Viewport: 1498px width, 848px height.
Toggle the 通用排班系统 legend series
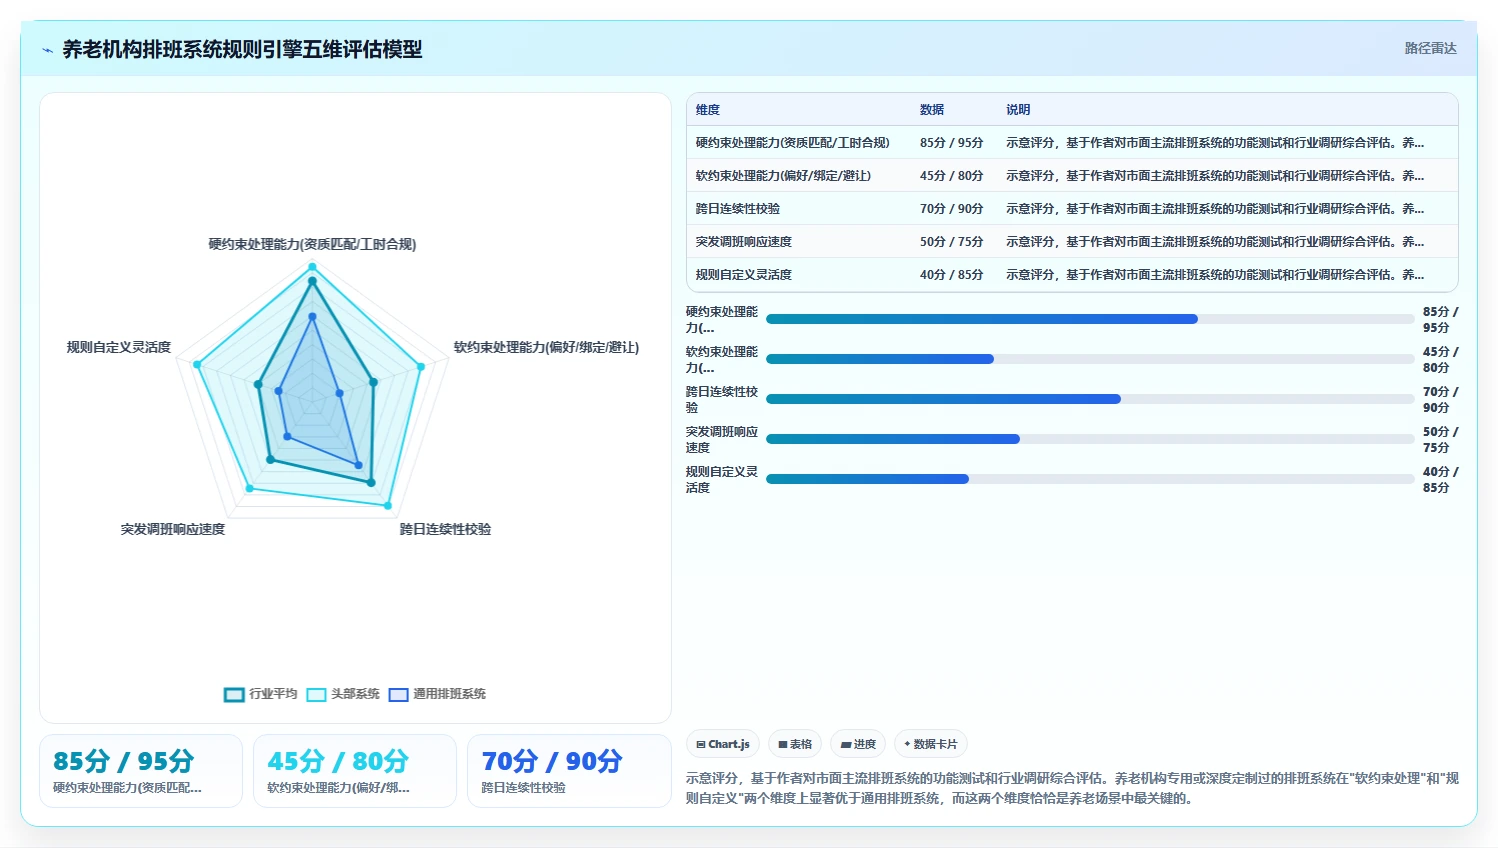(x=437, y=694)
